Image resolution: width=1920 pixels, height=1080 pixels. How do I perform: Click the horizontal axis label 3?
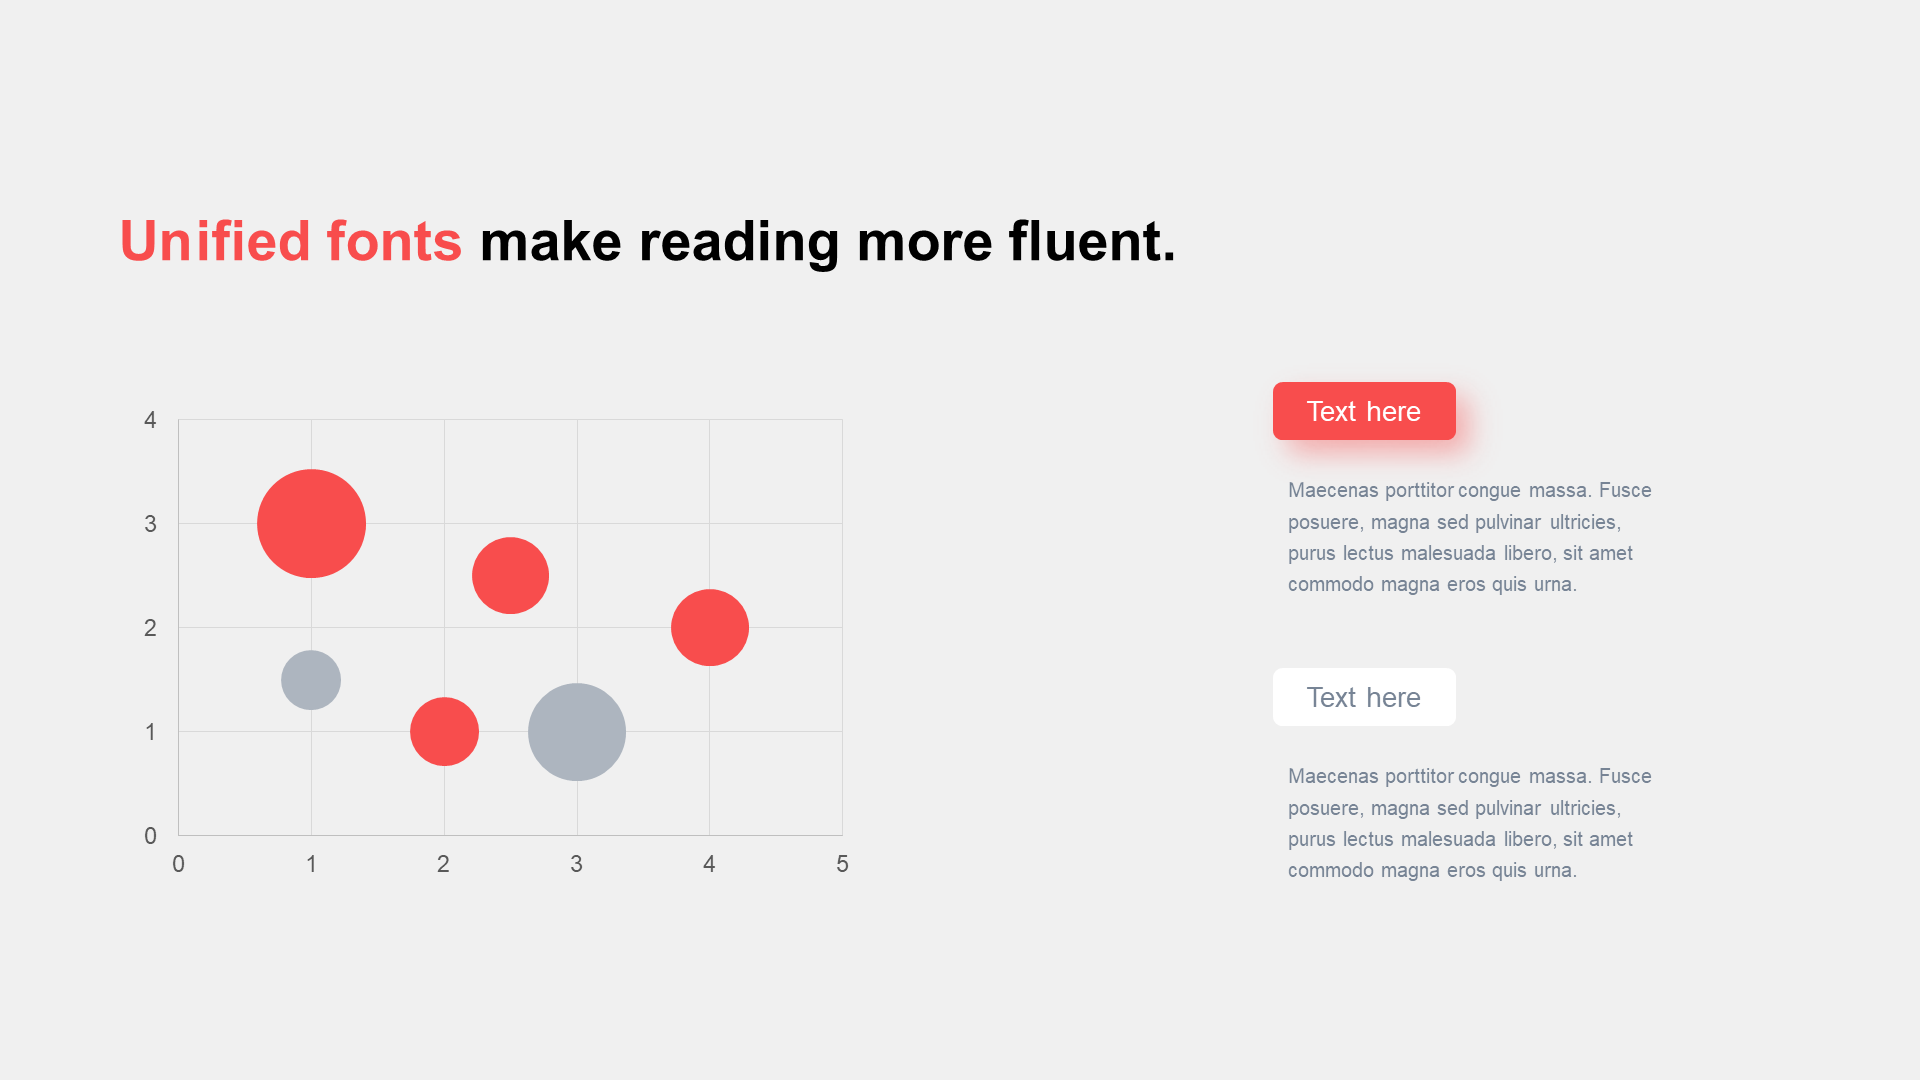click(x=576, y=864)
